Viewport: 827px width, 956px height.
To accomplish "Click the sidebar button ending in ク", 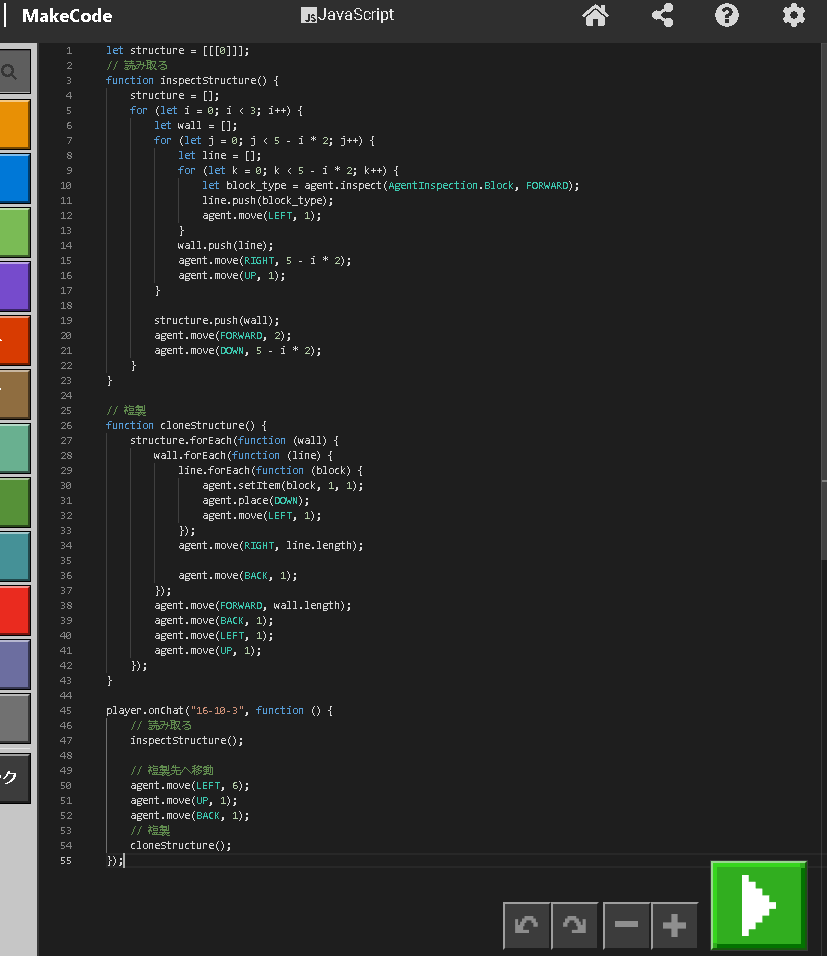I will pyautogui.click(x=14, y=778).
